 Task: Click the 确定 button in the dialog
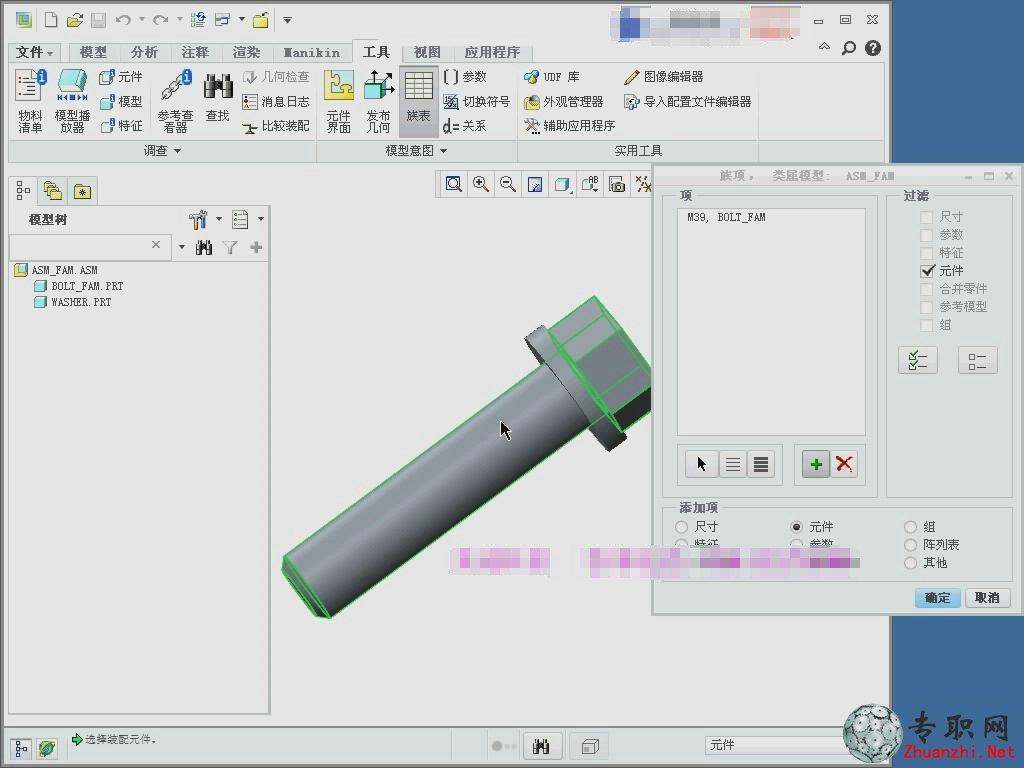(x=937, y=598)
